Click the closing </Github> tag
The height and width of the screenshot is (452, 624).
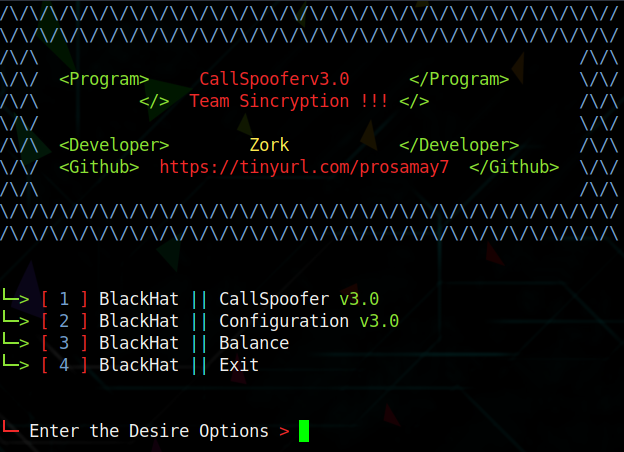pos(514,167)
